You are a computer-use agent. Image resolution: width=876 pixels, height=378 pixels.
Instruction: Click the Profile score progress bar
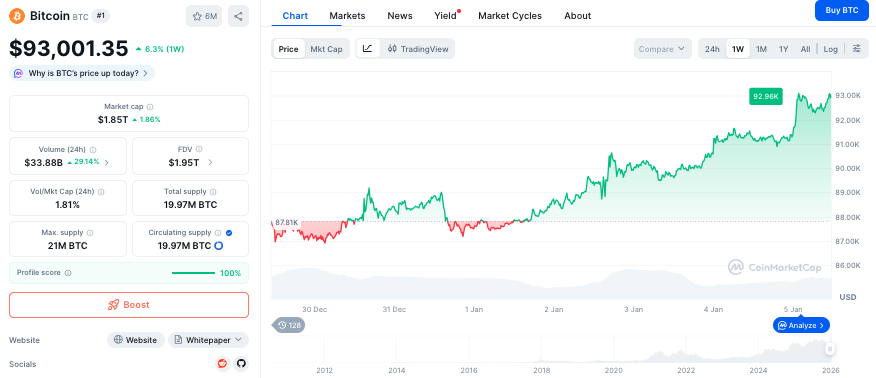coord(193,273)
